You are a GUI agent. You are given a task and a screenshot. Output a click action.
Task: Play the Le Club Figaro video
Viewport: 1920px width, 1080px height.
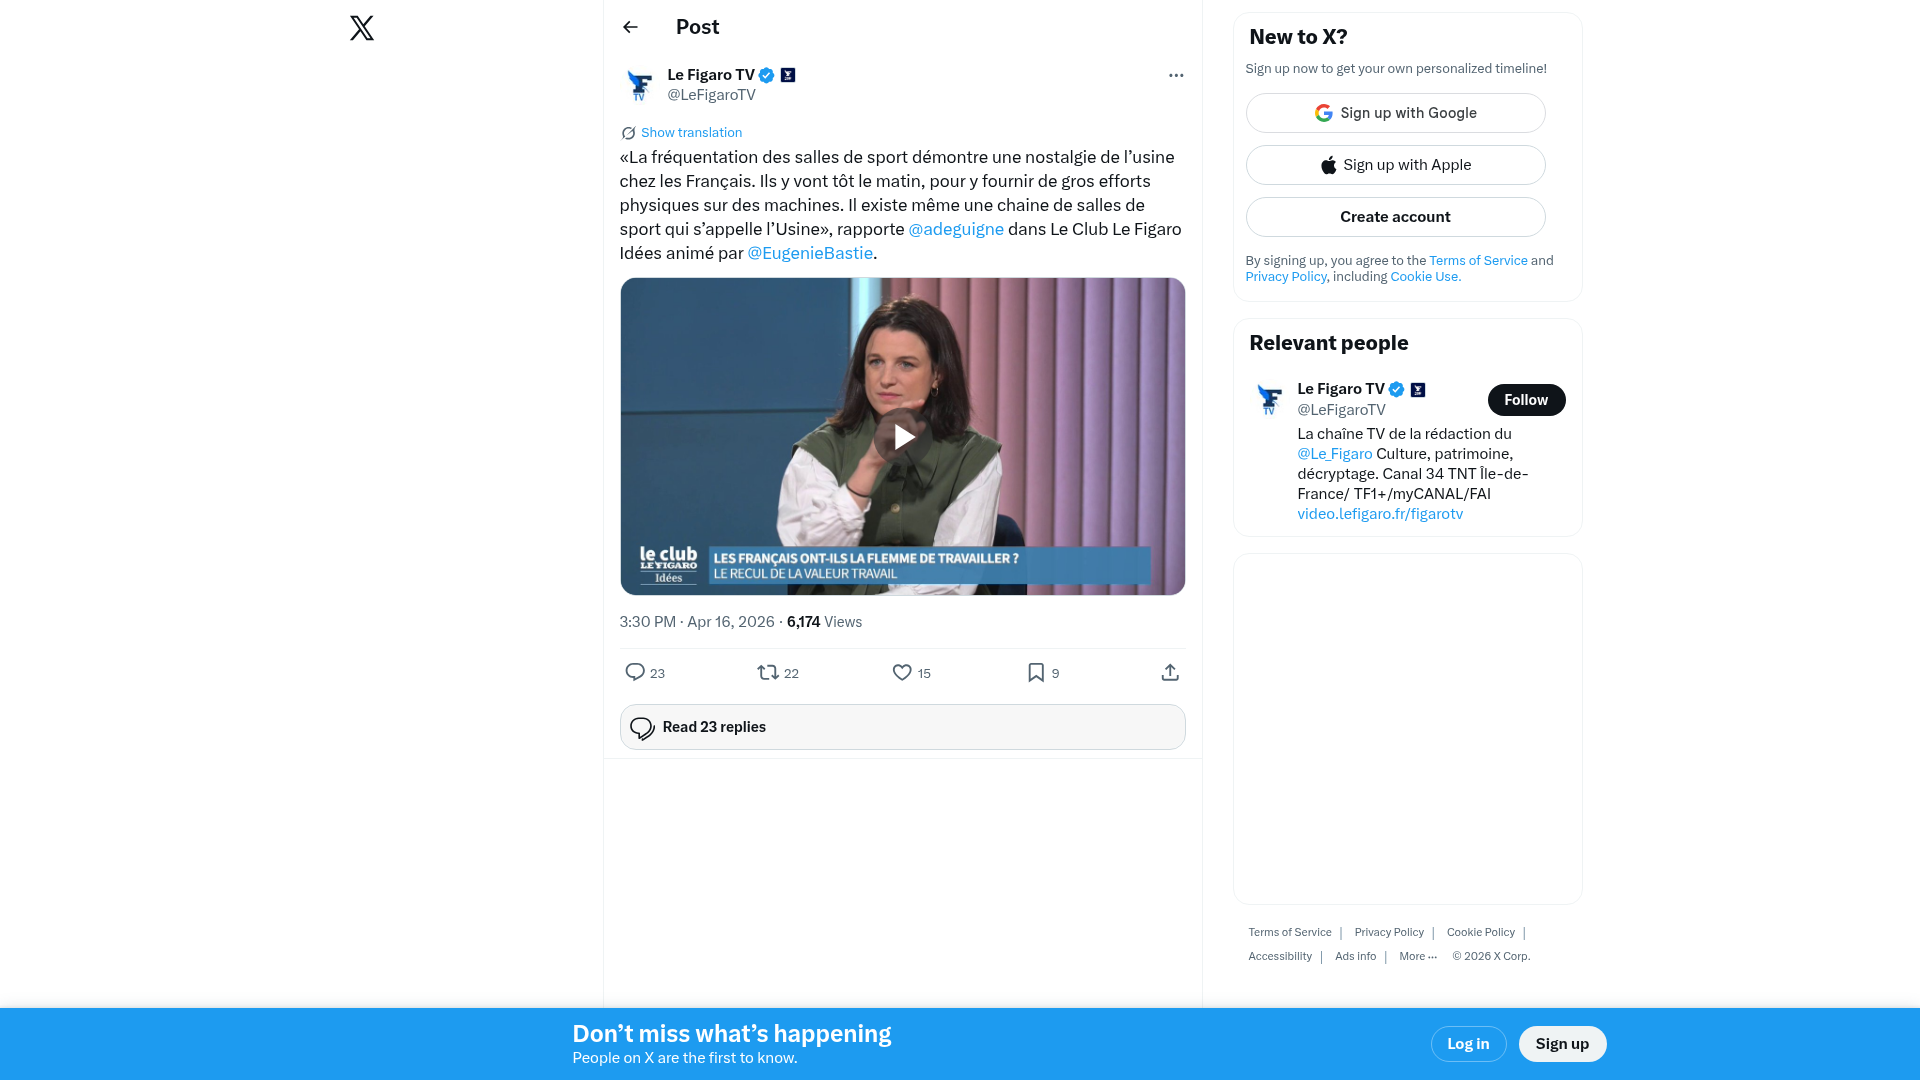click(903, 437)
